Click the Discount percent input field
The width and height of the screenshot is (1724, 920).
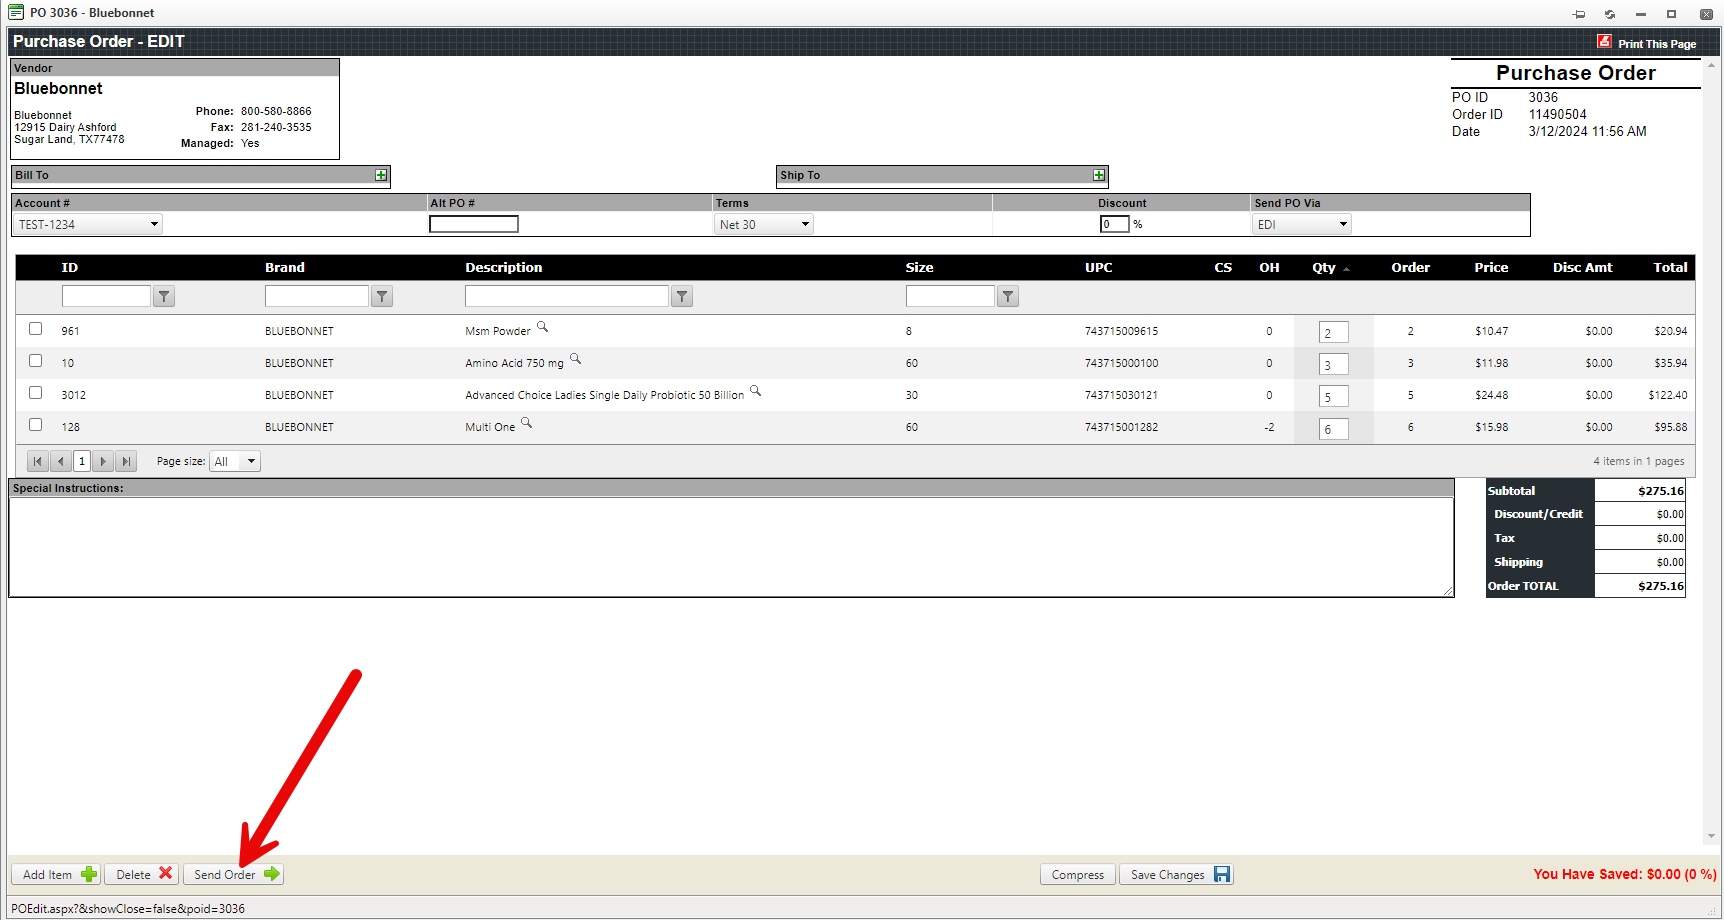pyautogui.click(x=1114, y=224)
